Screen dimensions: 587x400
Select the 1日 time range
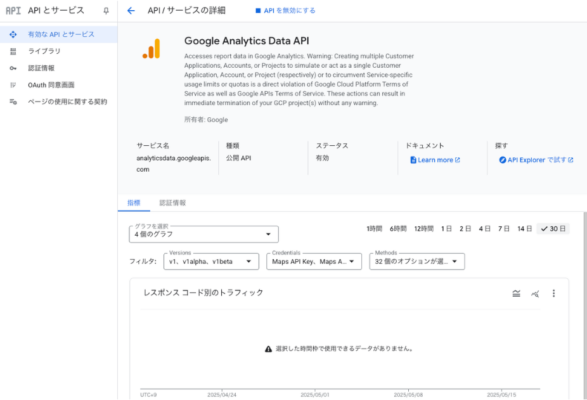coord(446,229)
